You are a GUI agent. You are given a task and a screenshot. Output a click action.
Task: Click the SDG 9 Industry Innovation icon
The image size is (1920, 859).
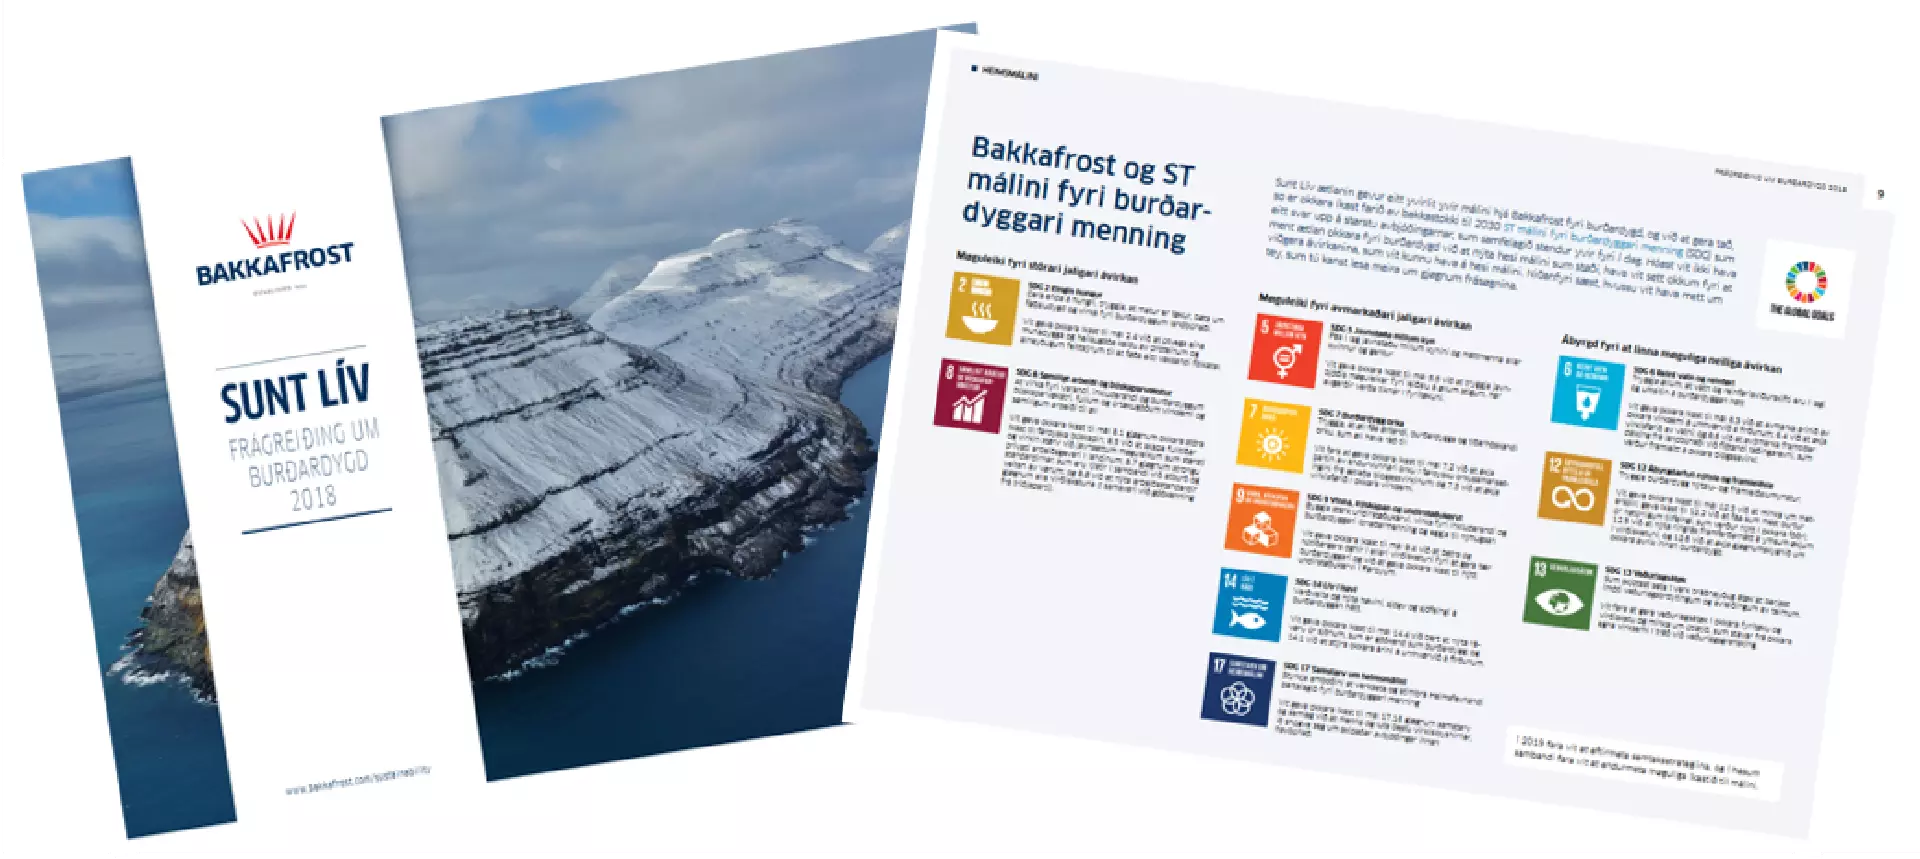(1262, 520)
